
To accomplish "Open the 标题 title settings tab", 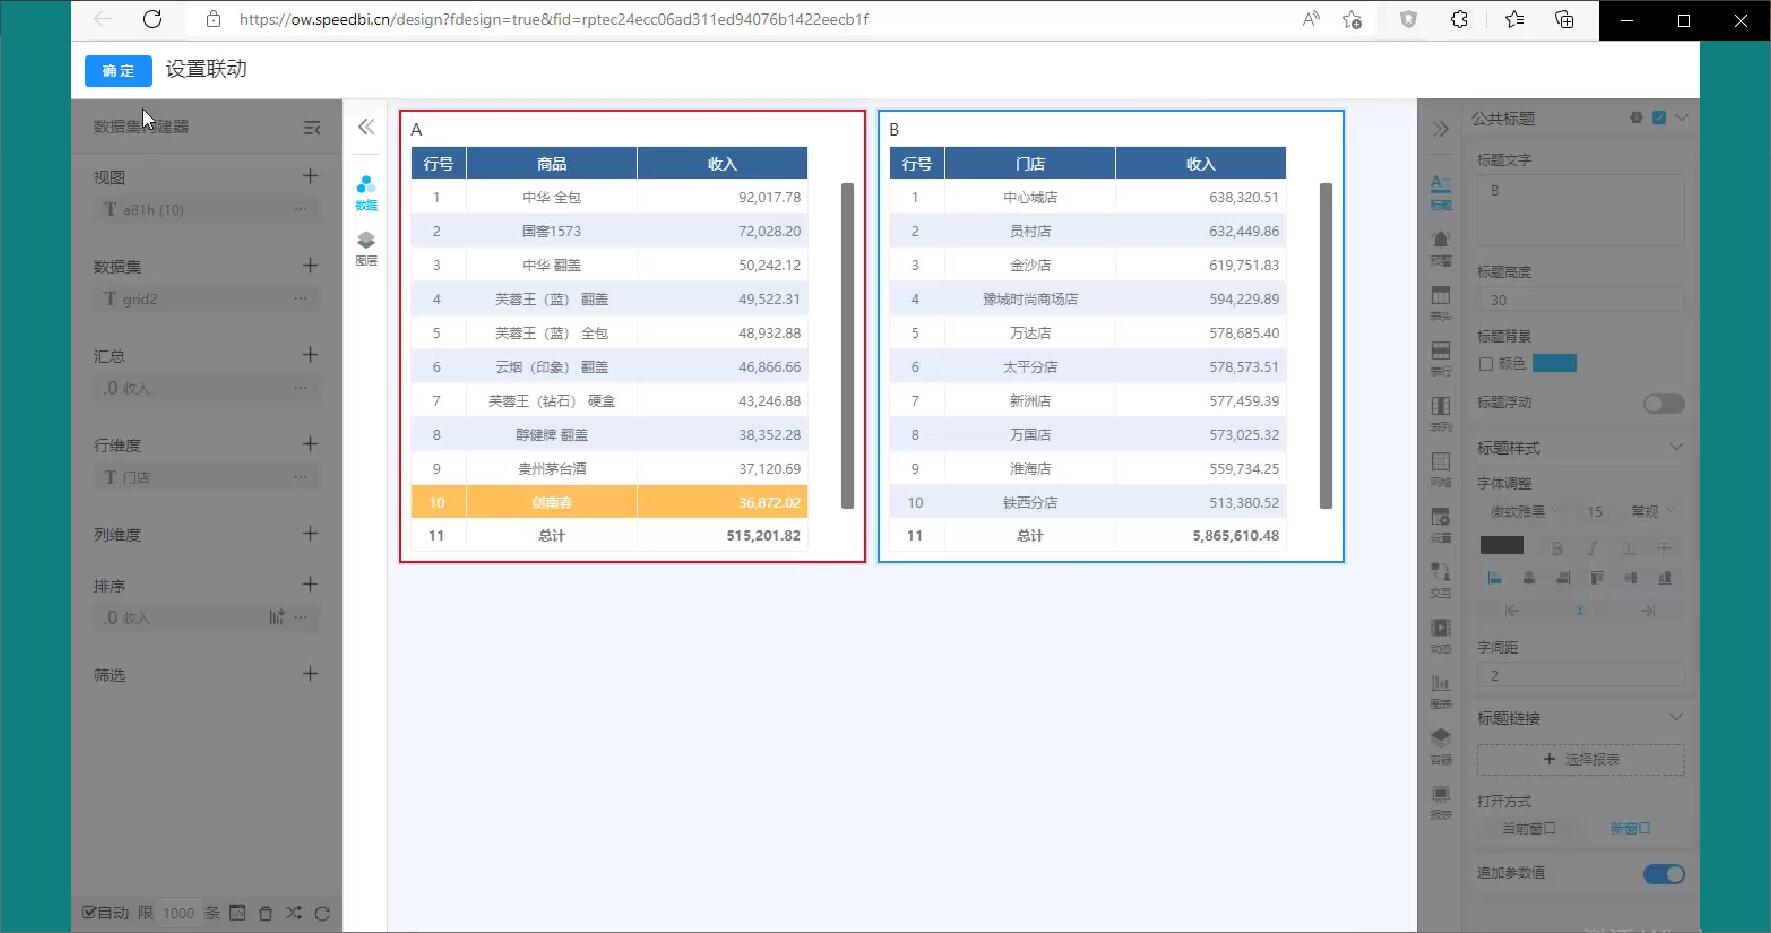I will pos(1440,192).
